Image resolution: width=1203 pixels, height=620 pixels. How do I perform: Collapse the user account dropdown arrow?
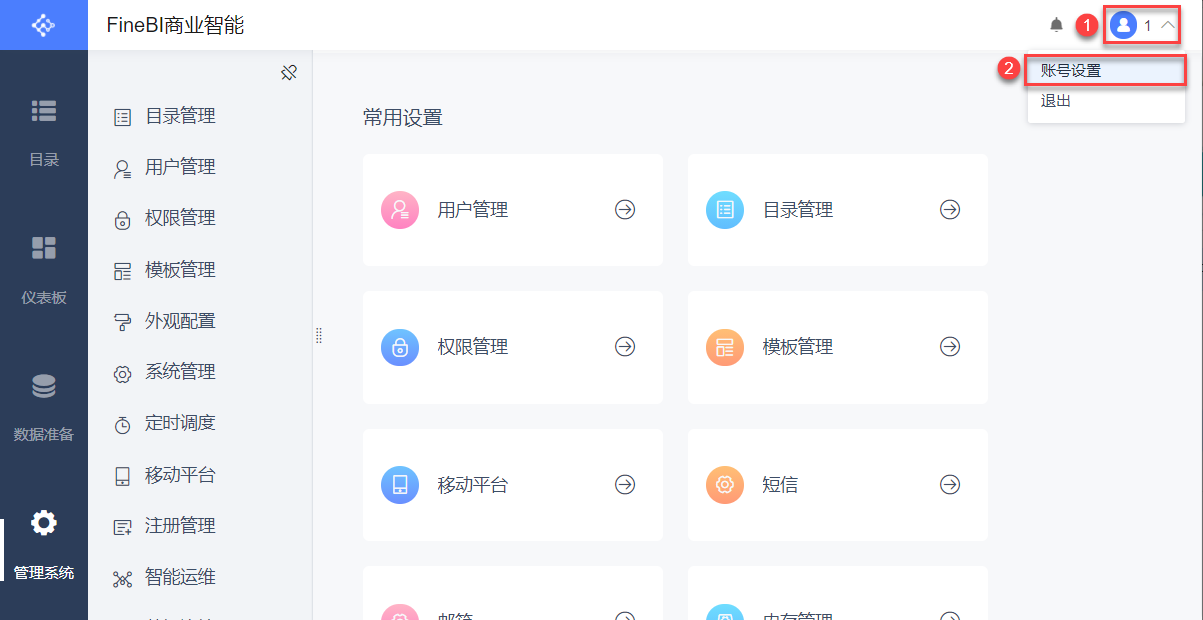[1167, 25]
